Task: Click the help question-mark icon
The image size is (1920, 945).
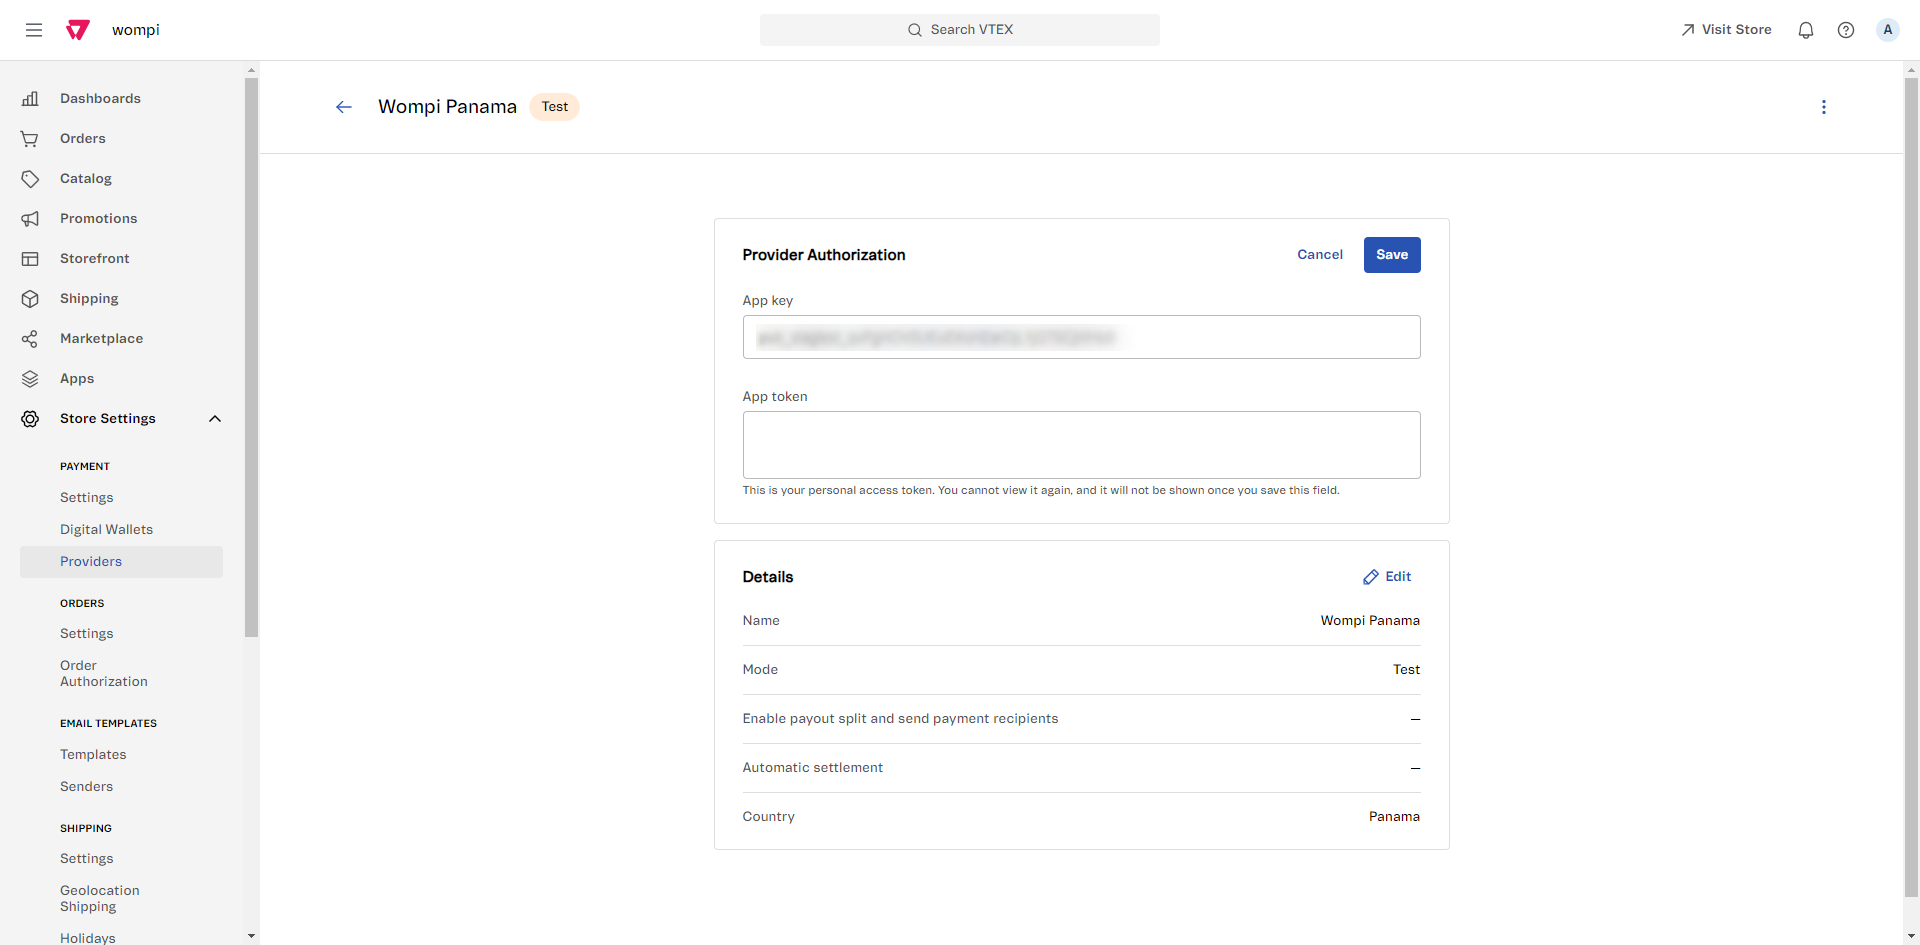Action: tap(1847, 29)
